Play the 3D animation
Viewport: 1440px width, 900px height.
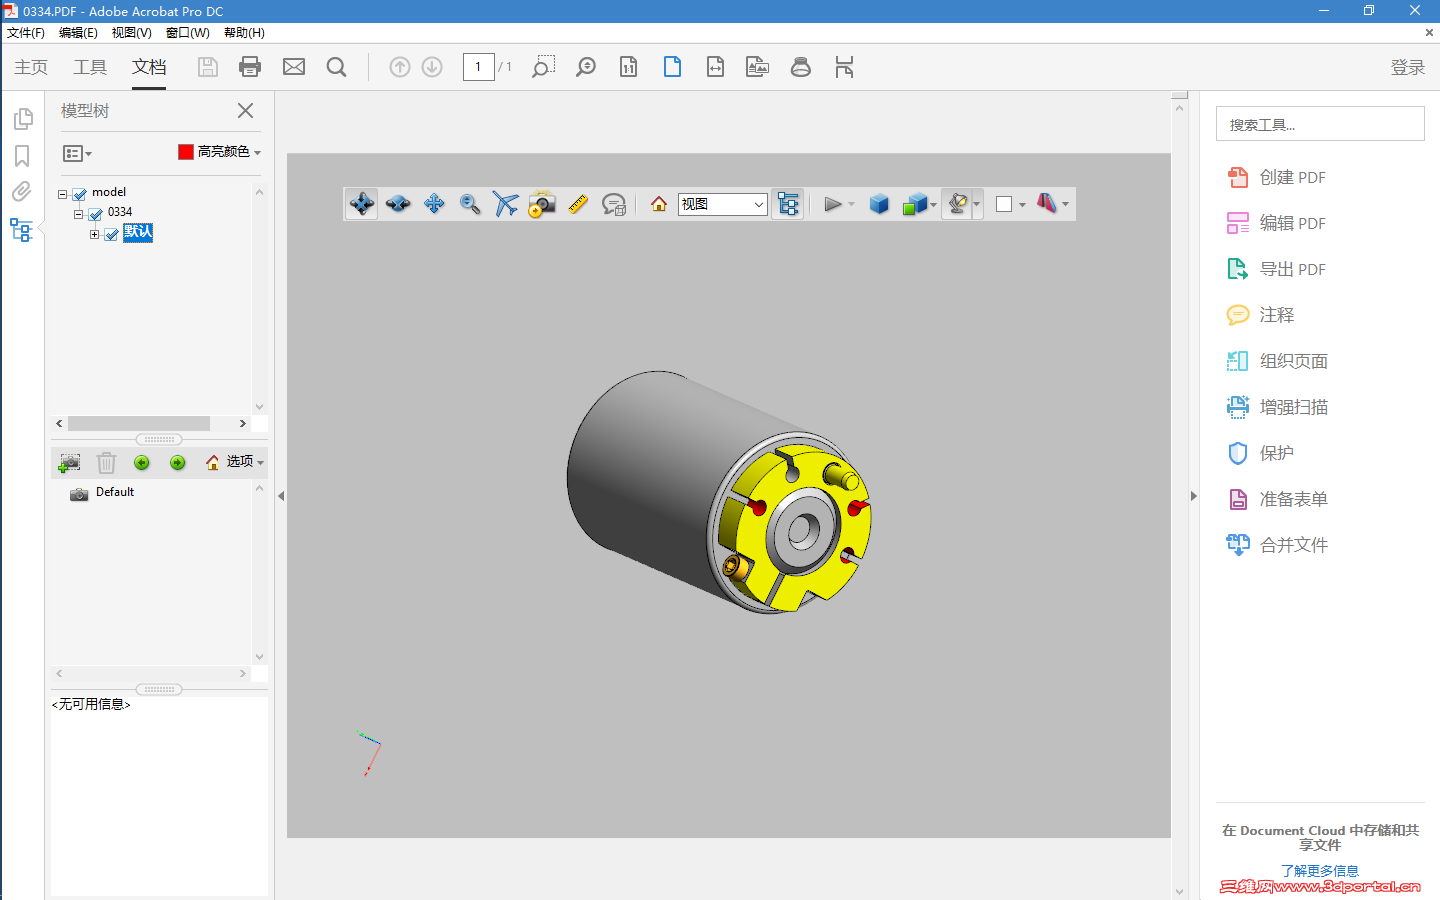click(x=833, y=204)
